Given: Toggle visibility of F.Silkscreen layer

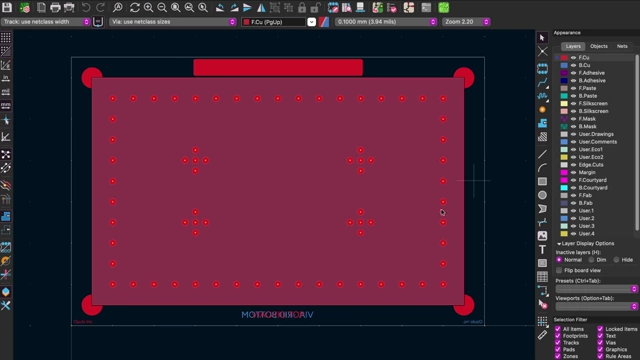Looking at the screenshot, I should [x=573, y=104].
